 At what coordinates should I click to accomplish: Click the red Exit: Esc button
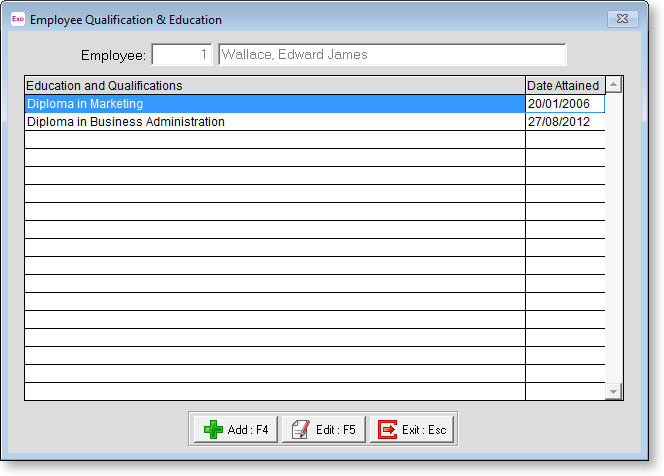click(413, 430)
